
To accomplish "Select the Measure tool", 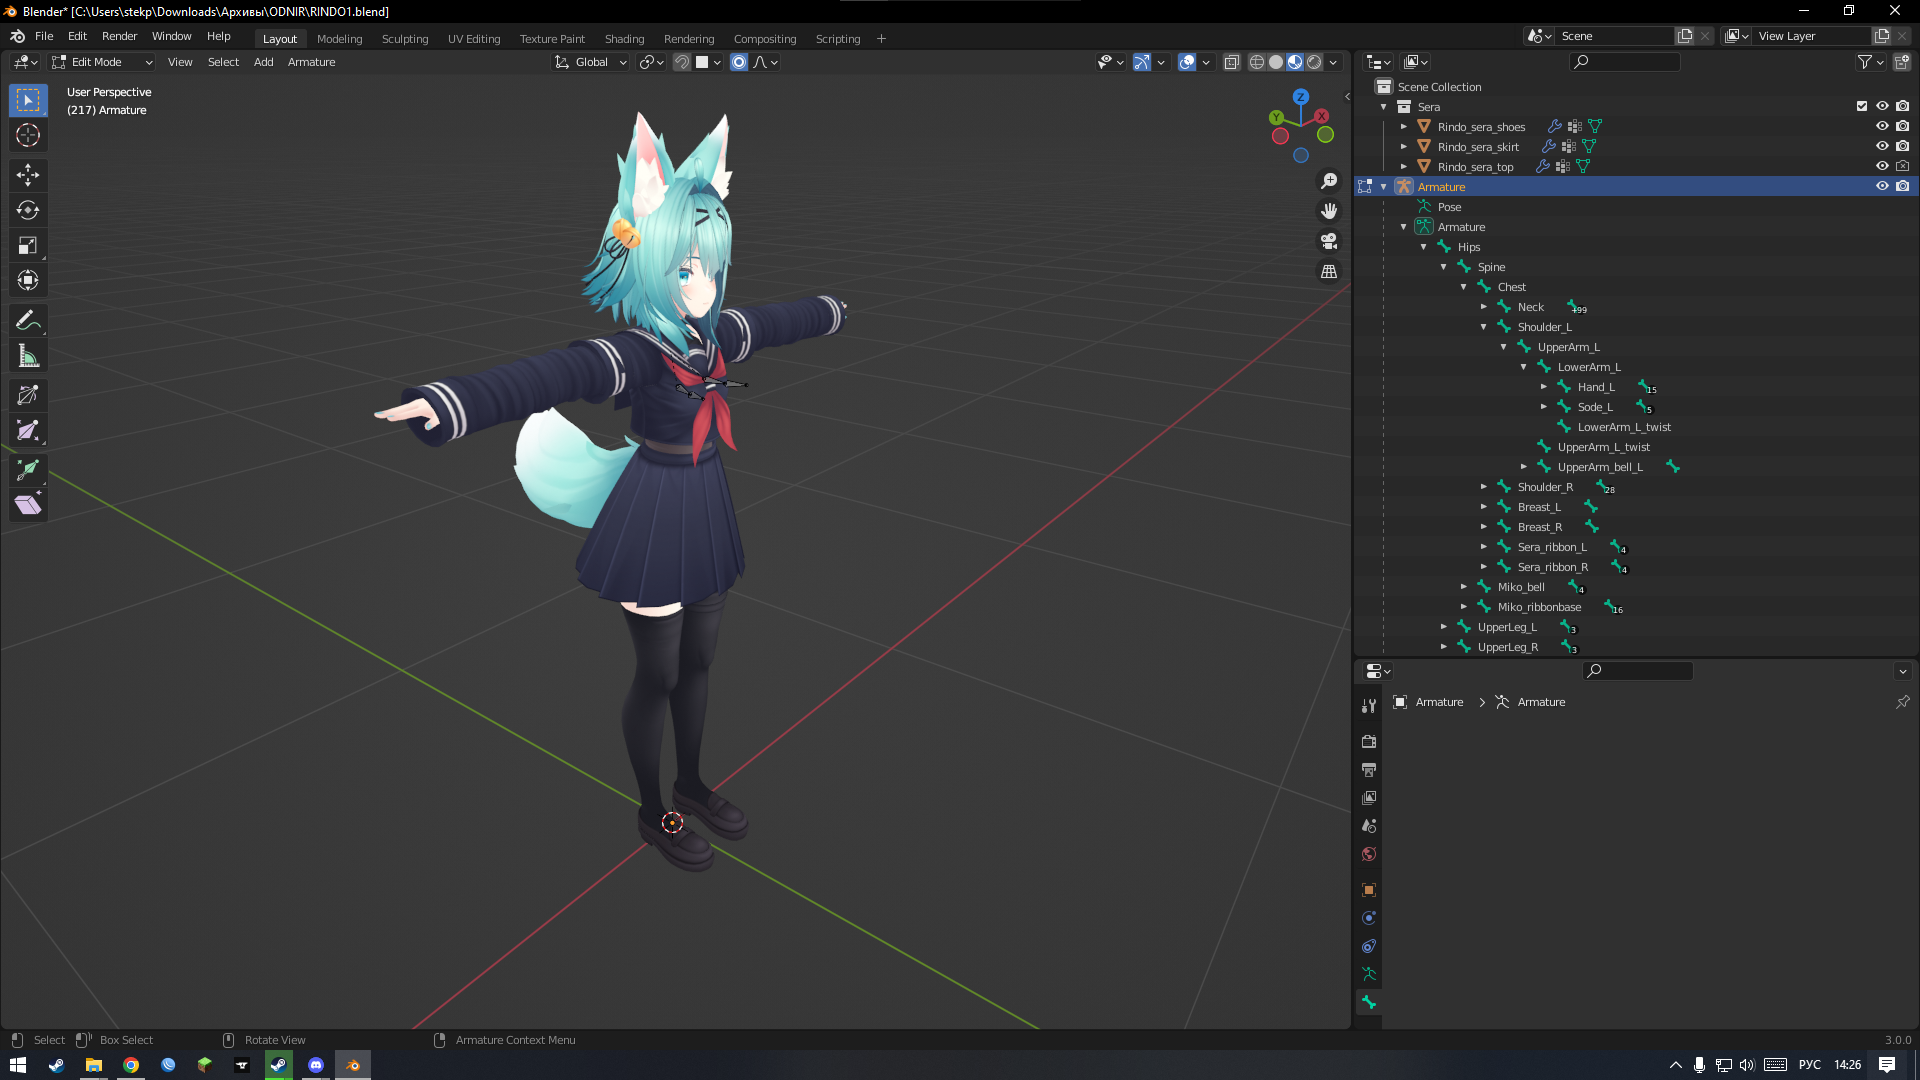I will tap(28, 356).
